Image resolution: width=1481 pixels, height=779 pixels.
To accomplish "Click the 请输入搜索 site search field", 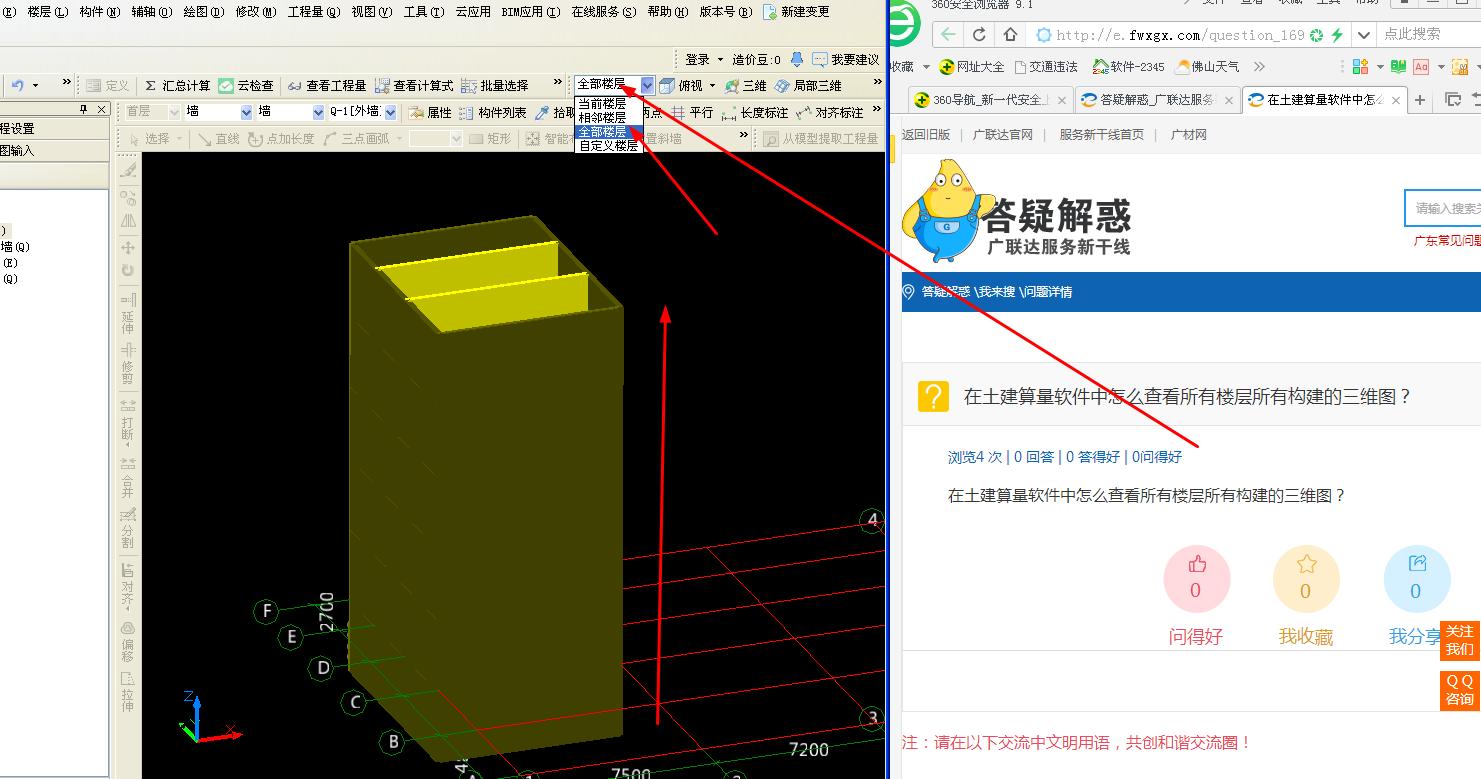I will (x=1443, y=208).
